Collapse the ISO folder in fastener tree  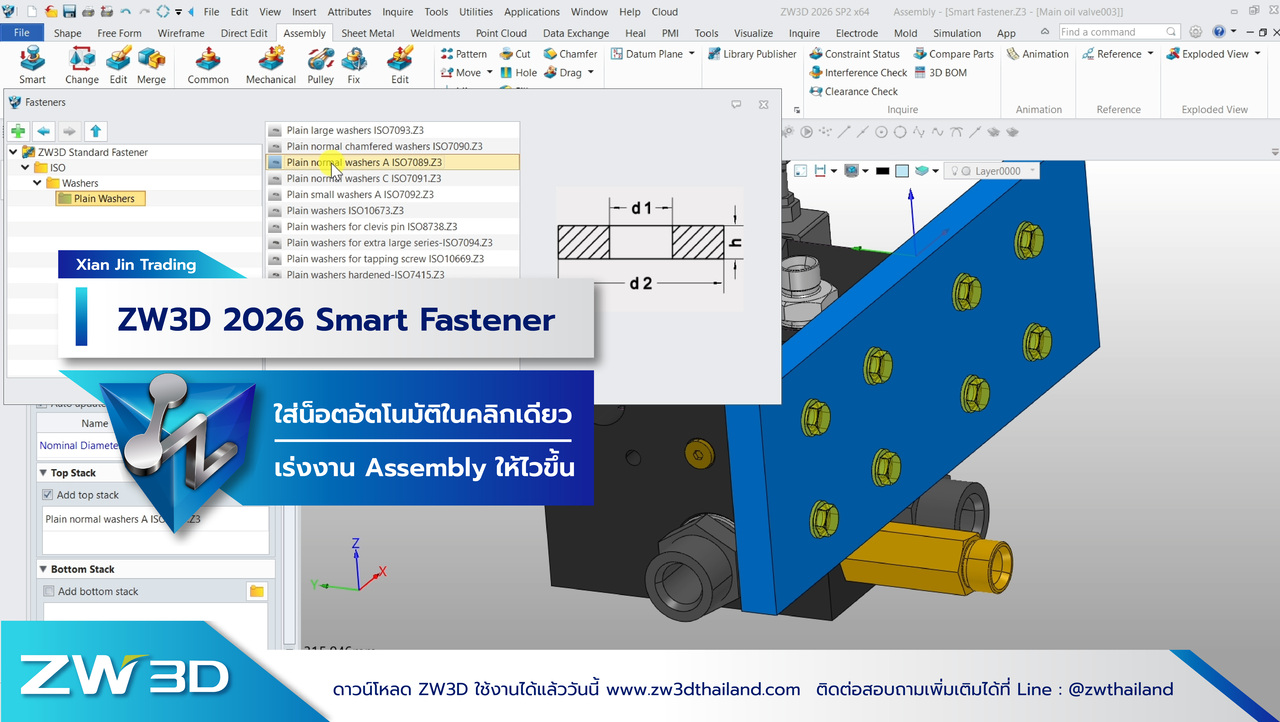coord(25,168)
